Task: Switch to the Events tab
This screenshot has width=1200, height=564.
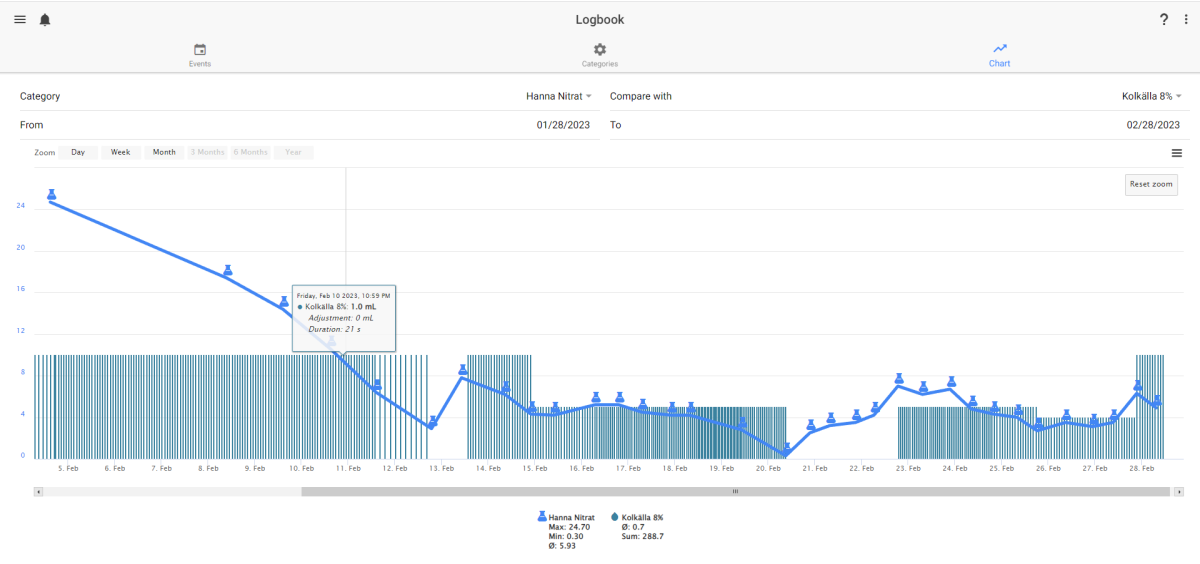Action: pyautogui.click(x=200, y=55)
